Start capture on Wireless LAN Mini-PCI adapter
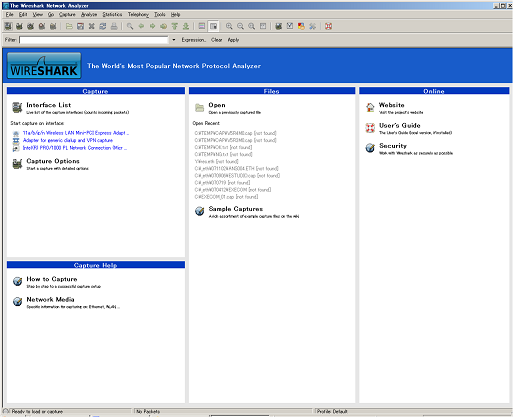This screenshot has width=513, height=417. coord(76,133)
